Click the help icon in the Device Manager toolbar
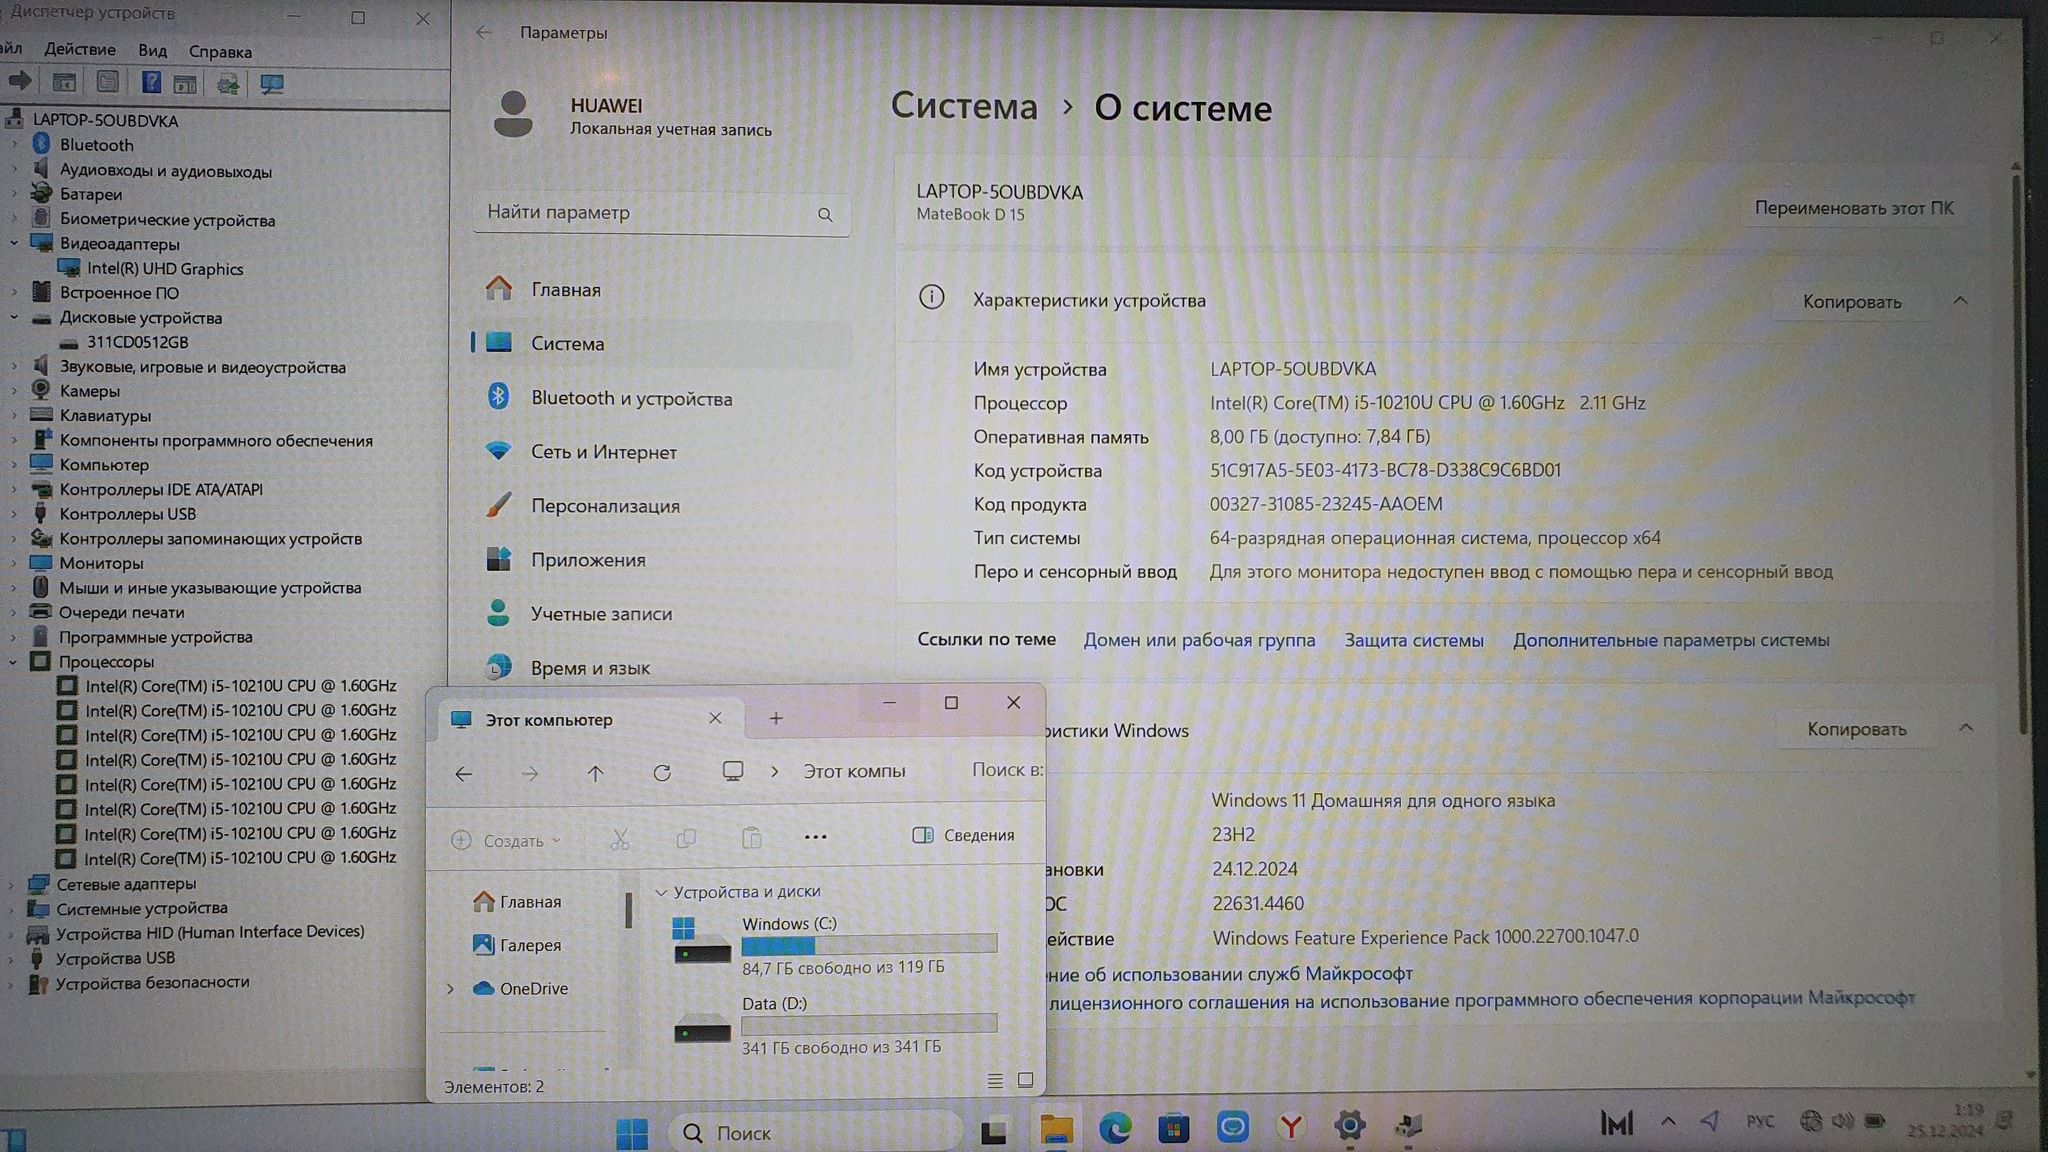This screenshot has width=2048, height=1152. pos(150,83)
